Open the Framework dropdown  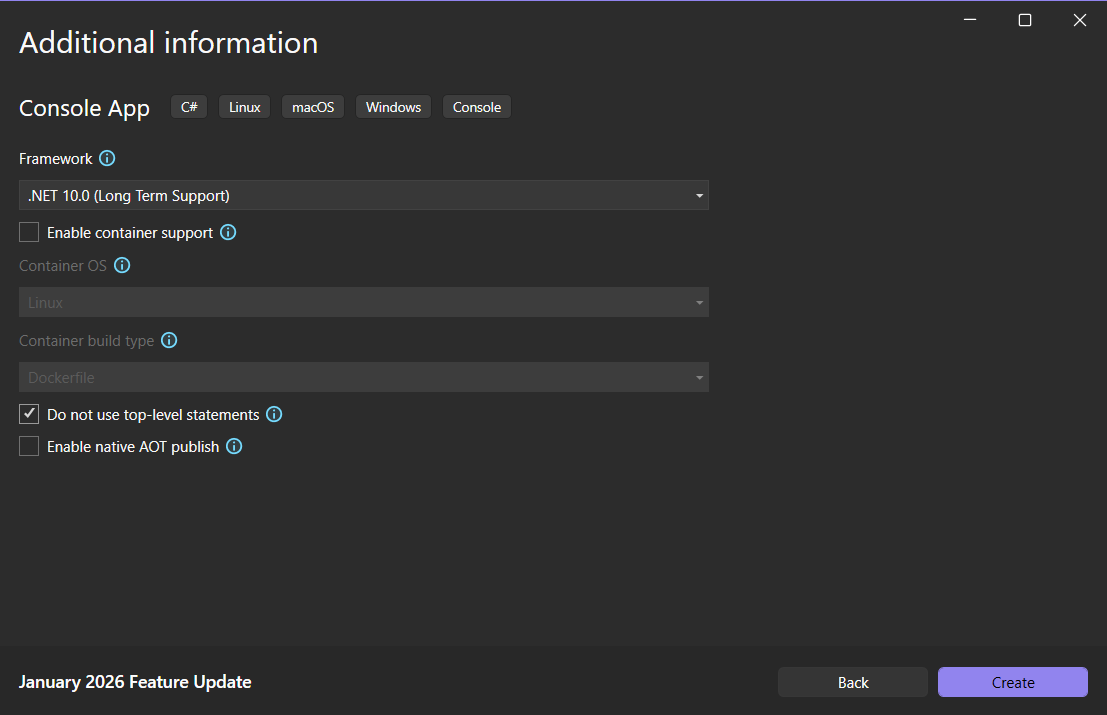coord(364,196)
